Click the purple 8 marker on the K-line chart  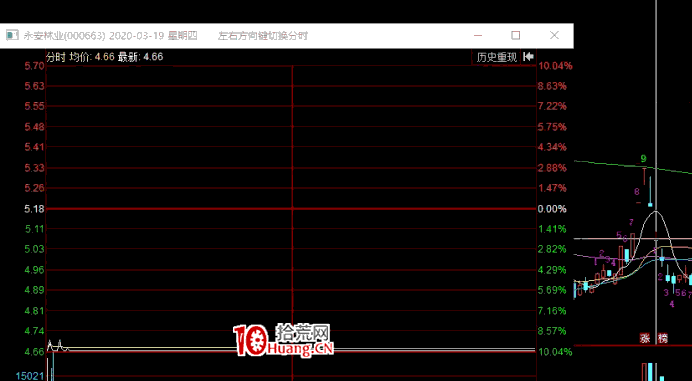637,192
